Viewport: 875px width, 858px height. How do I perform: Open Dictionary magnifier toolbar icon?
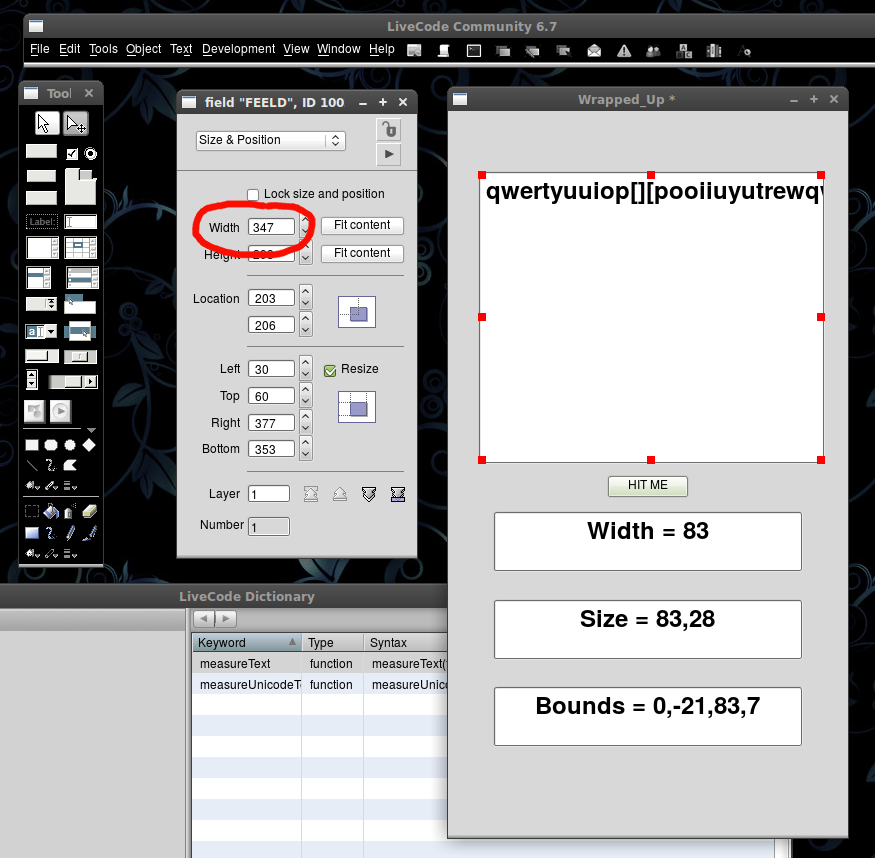pyautogui.click(x=744, y=51)
